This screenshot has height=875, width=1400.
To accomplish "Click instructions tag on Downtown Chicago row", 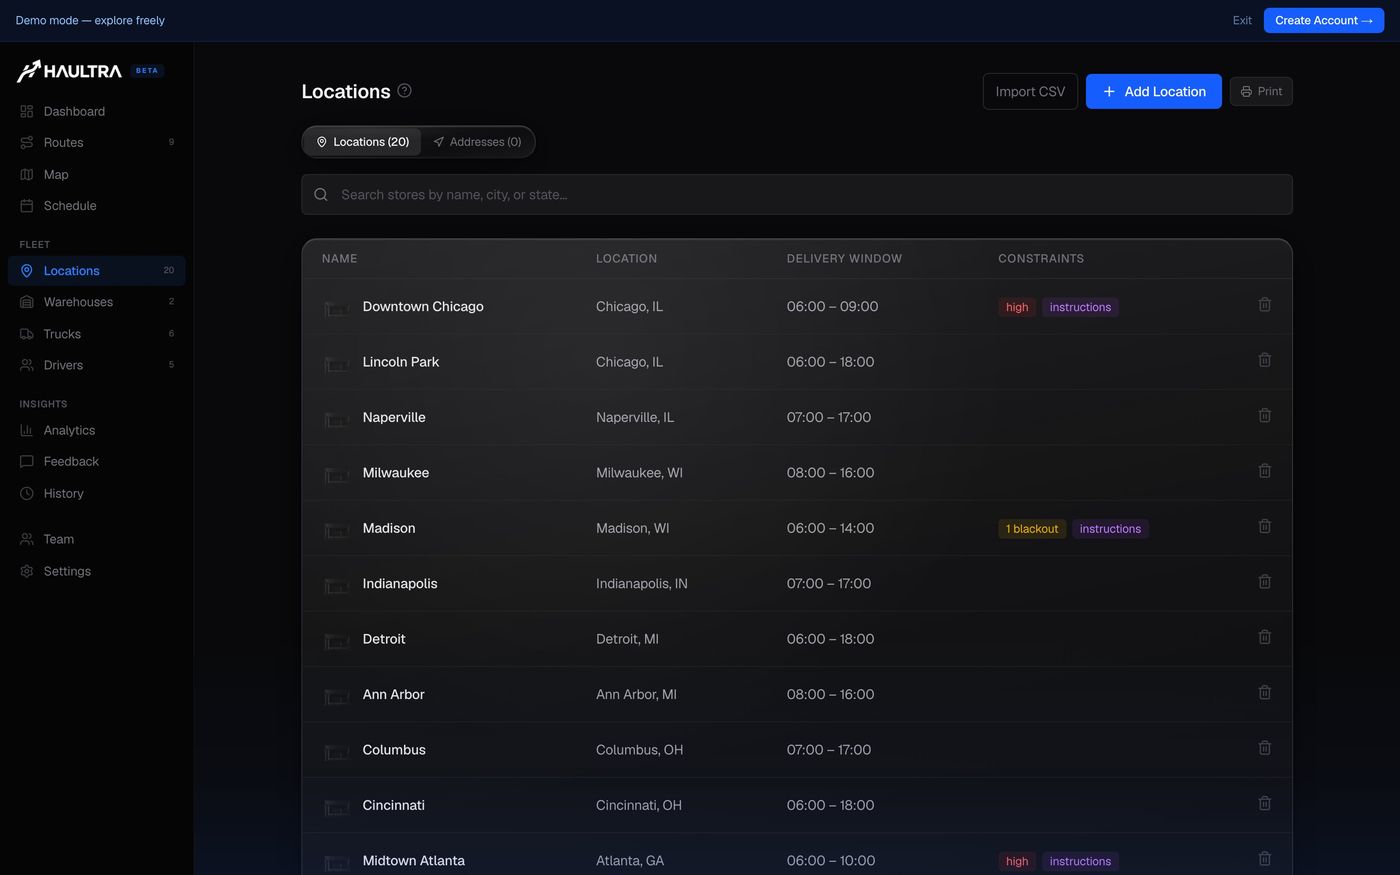I will (x=1080, y=307).
